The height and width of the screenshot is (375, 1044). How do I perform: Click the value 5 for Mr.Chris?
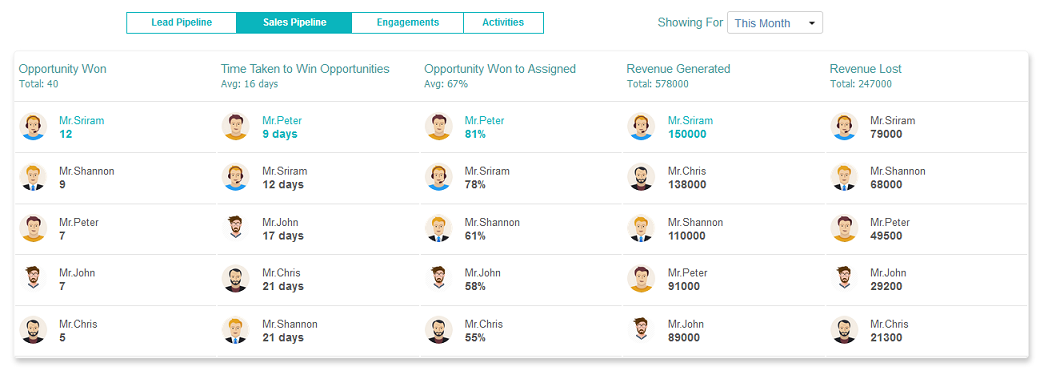click(62, 338)
